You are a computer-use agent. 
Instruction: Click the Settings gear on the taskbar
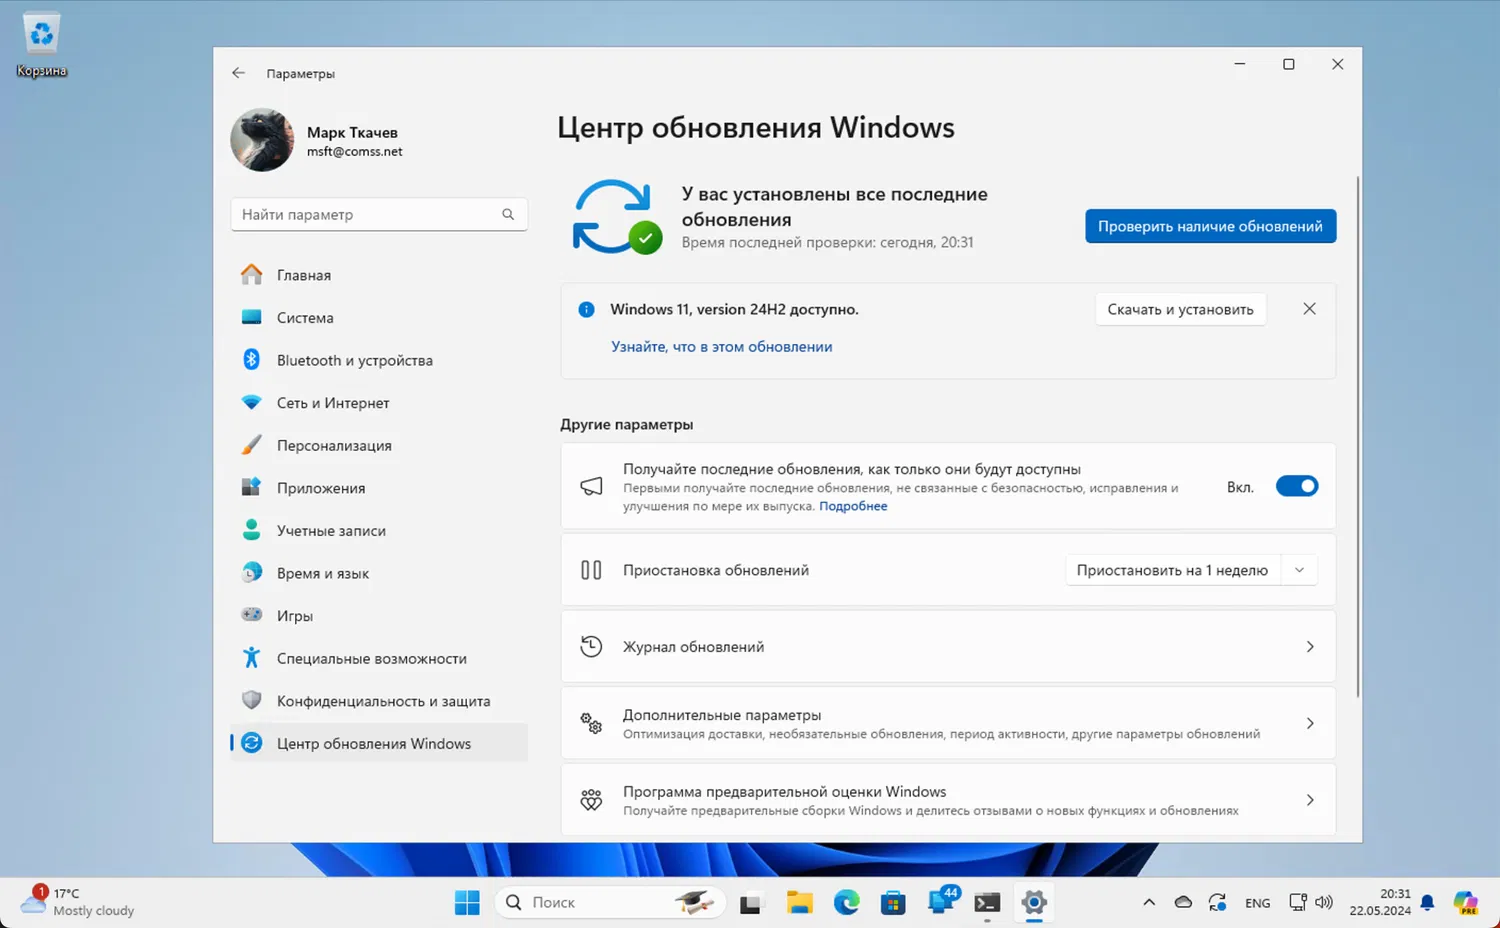click(x=1034, y=903)
